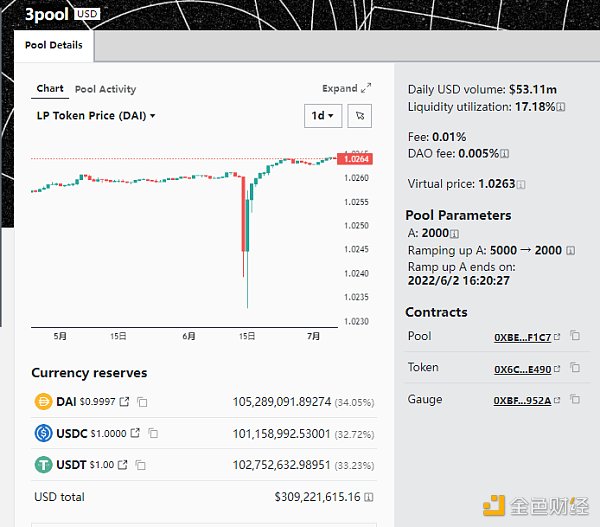Click the 3pool title heading
Image resolution: width=600 pixels, height=527 pixels.
coord(47,15)
